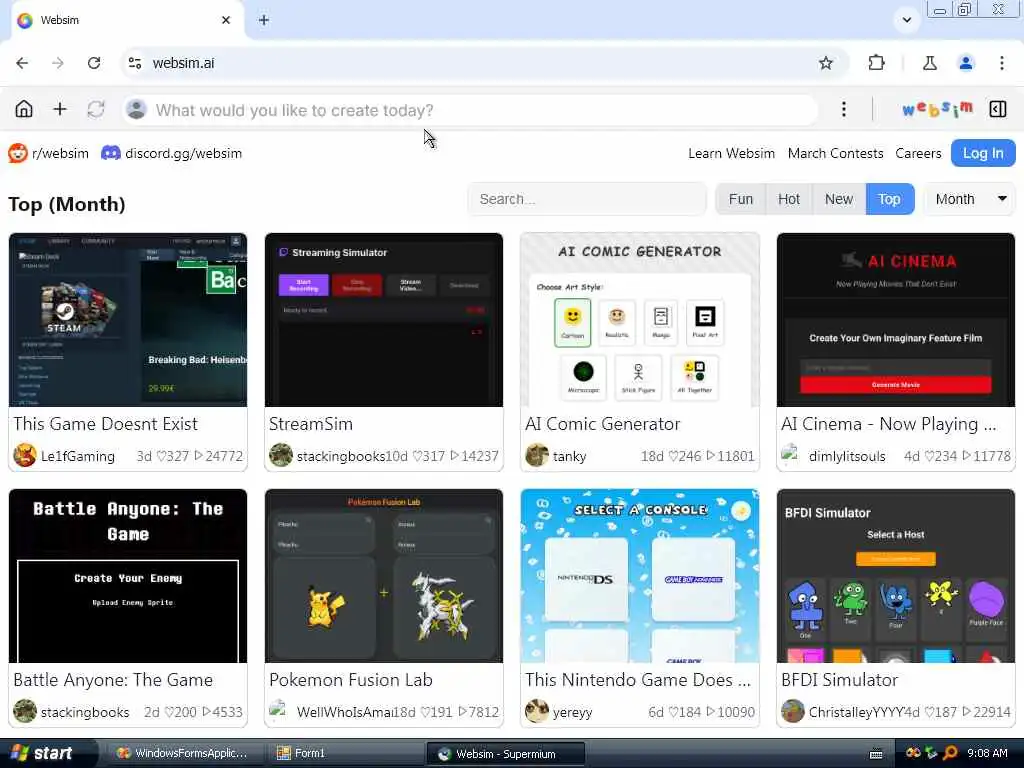The width and height of the screenshot is (1024, 768).
Task: Switch to the Hot tab
Action: pos(788,199)
